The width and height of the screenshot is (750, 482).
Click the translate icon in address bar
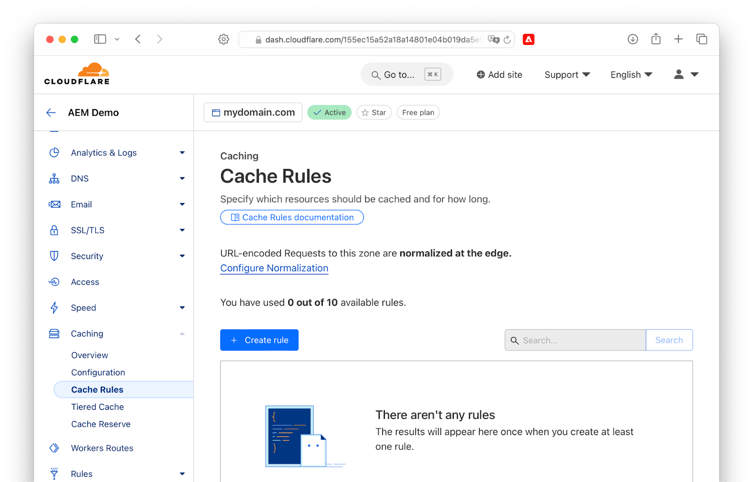click(493, 39)
